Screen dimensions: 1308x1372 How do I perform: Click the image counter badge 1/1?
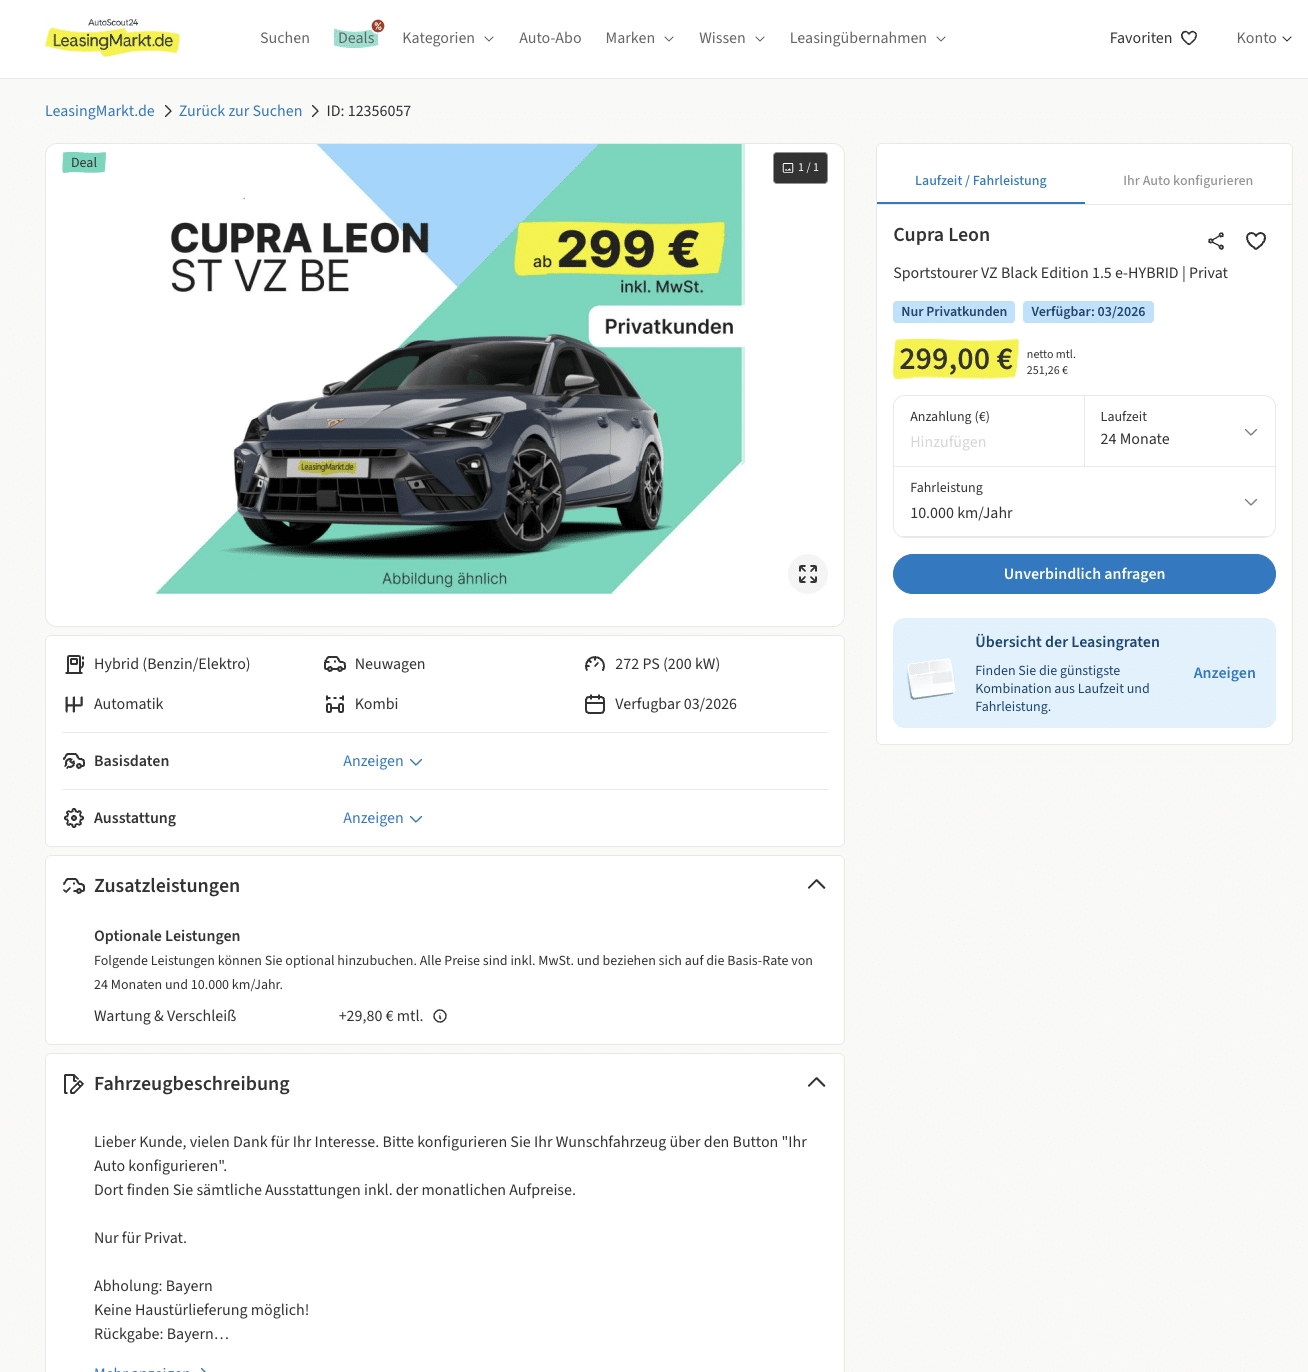pyautogui.click(x=800, y=168)
